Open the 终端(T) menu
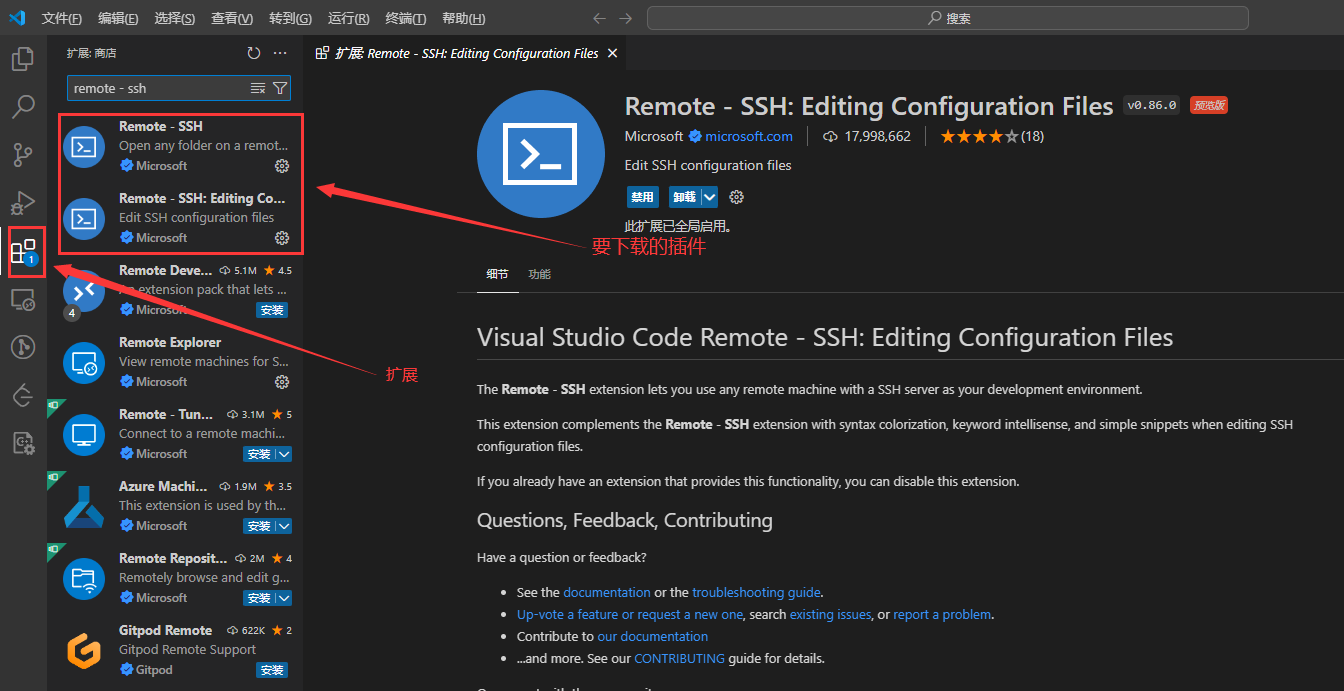This screenshot has height=691, width=1344. coord(405,19)
